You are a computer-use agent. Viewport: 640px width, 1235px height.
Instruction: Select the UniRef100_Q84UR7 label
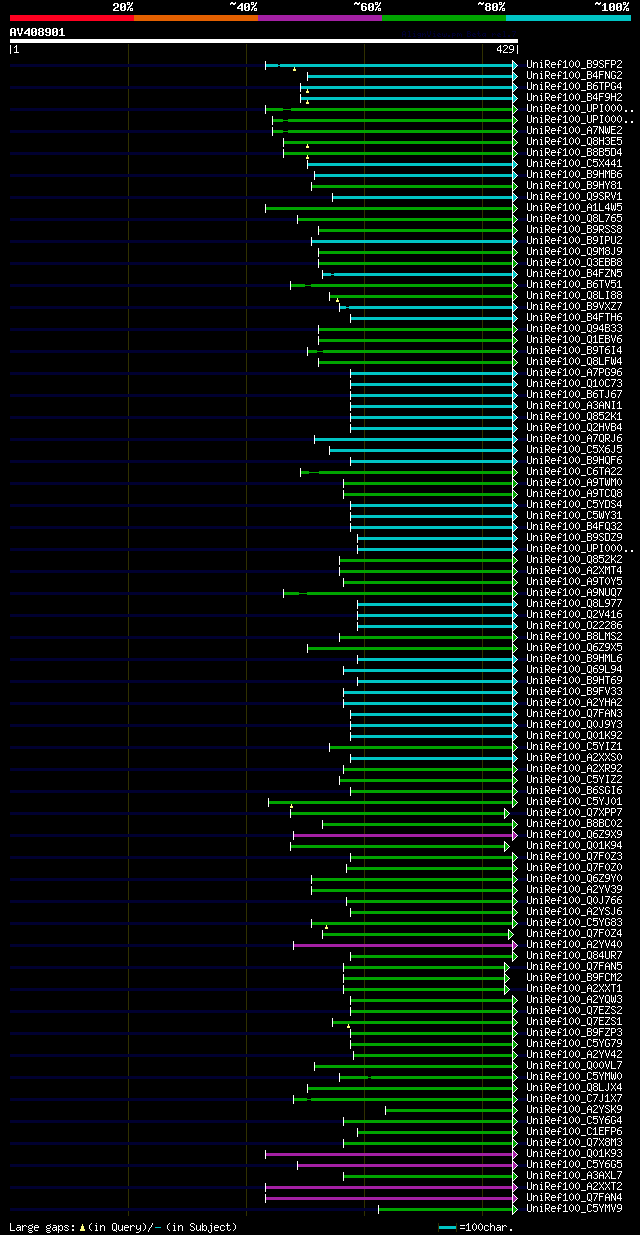pos(574,955)
